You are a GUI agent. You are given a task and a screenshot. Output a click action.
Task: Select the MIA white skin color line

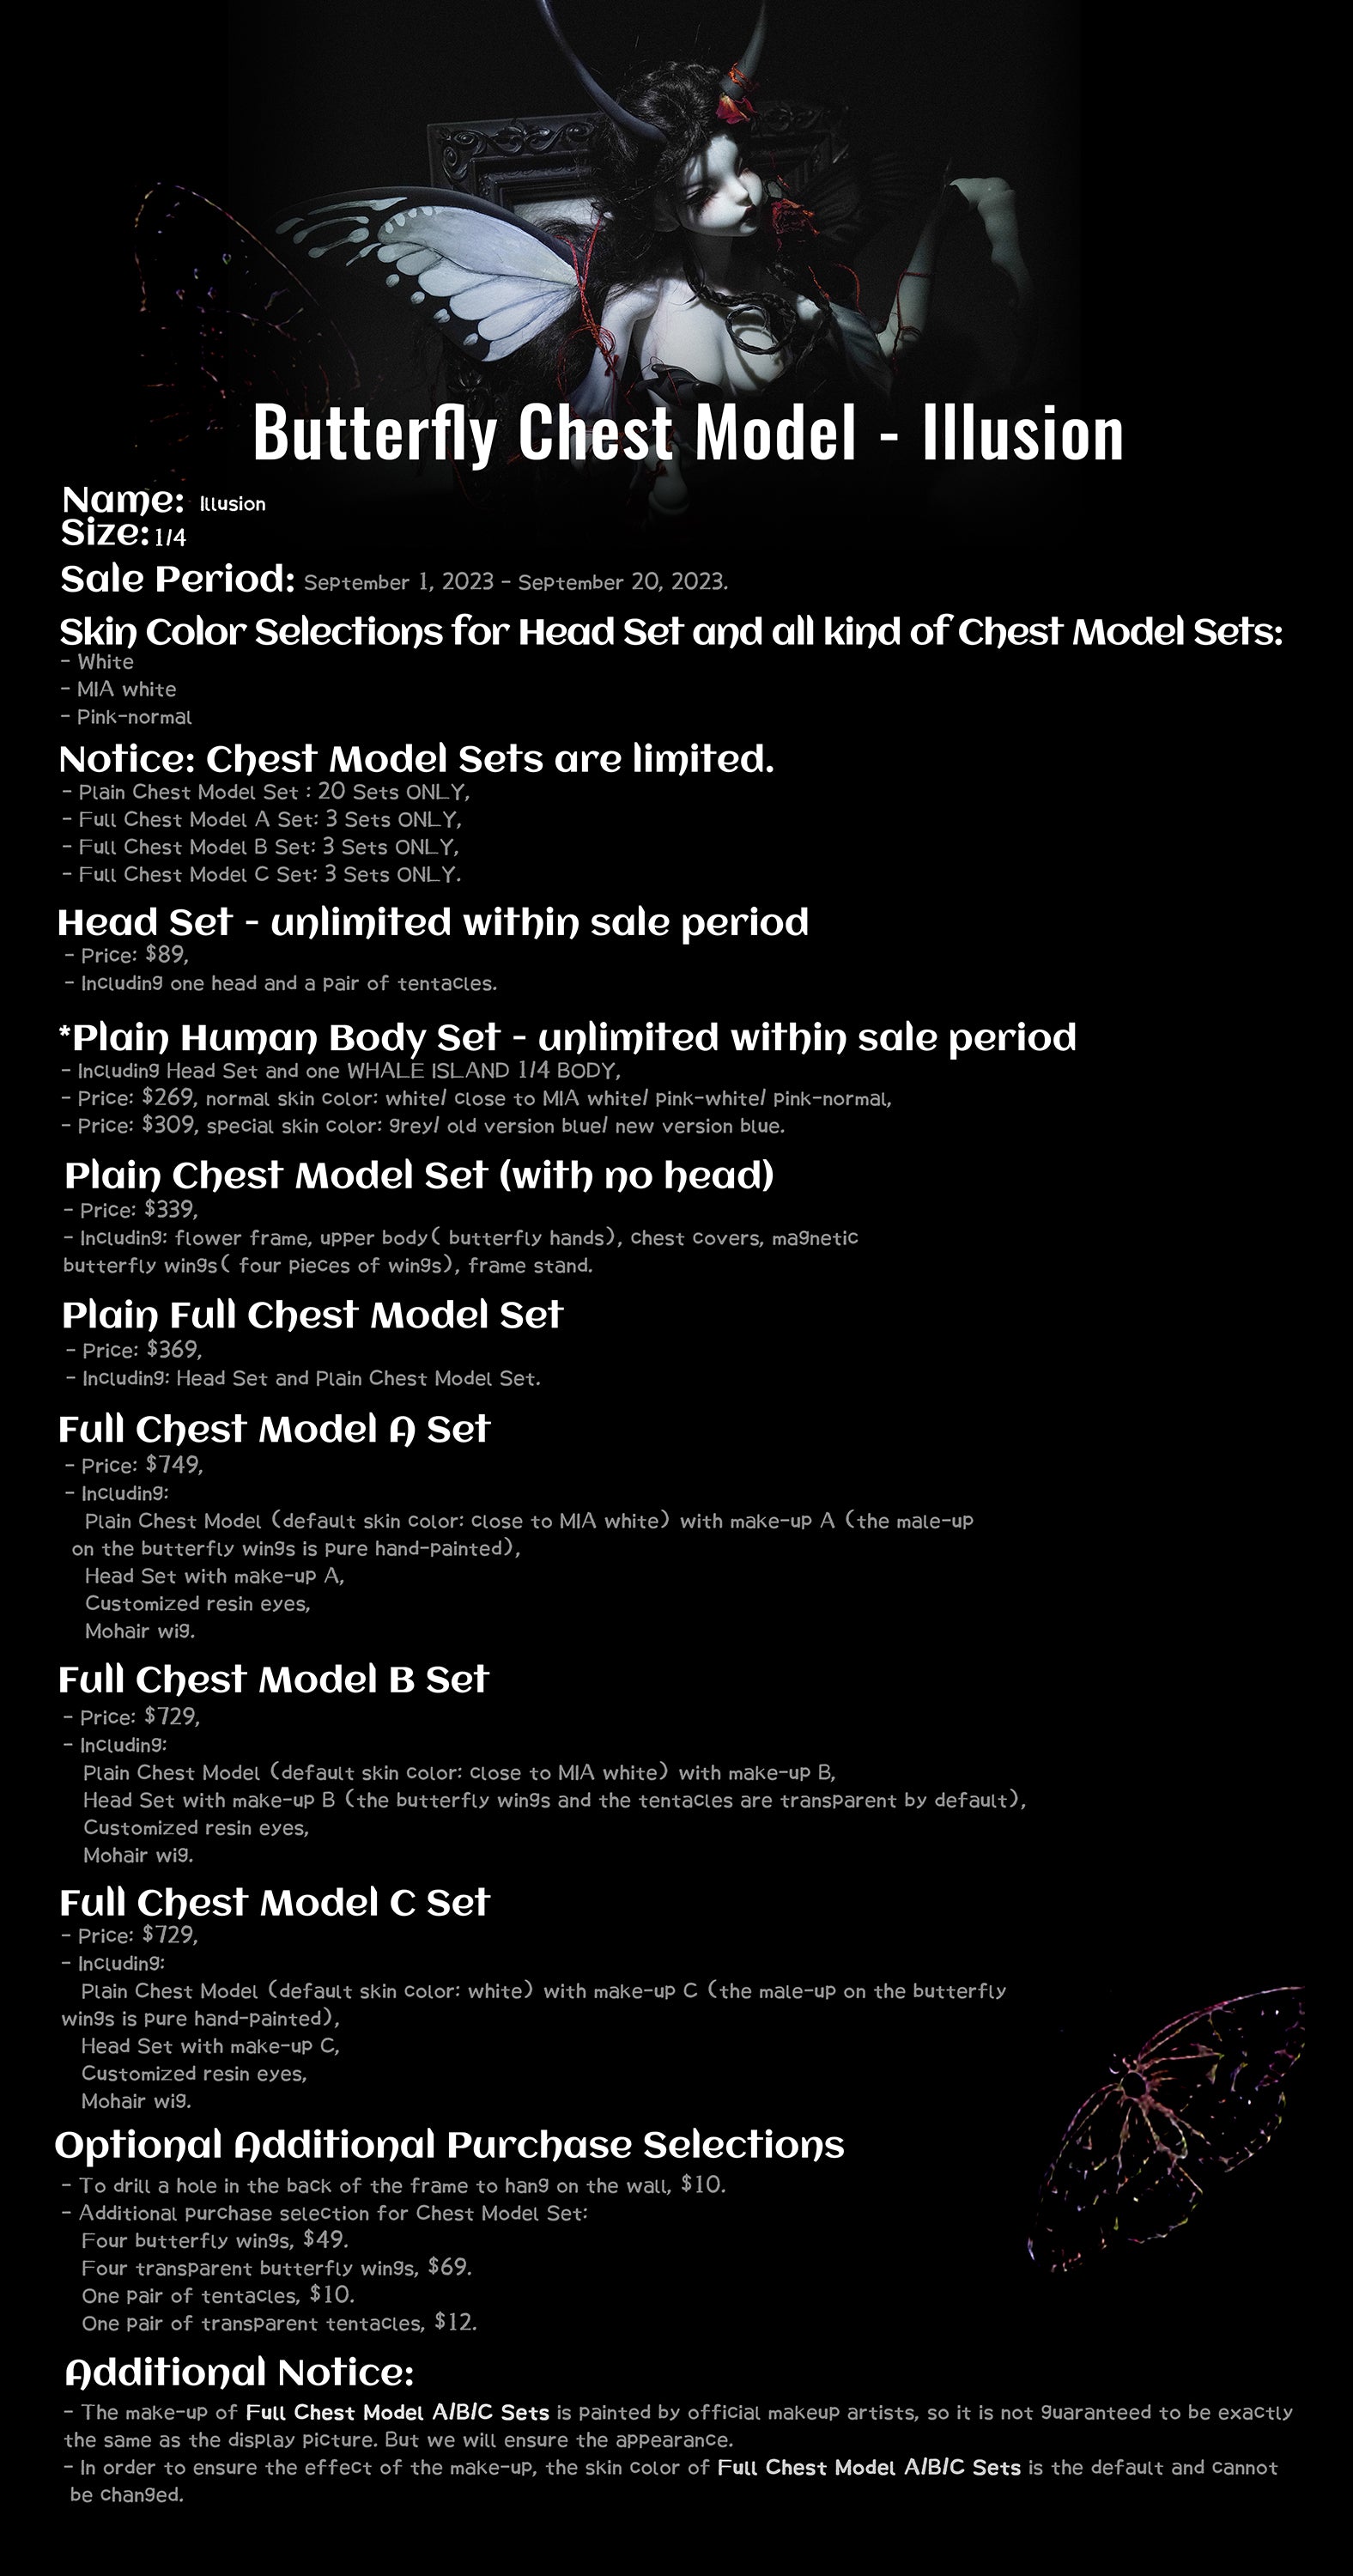click(x=118, y=689)
